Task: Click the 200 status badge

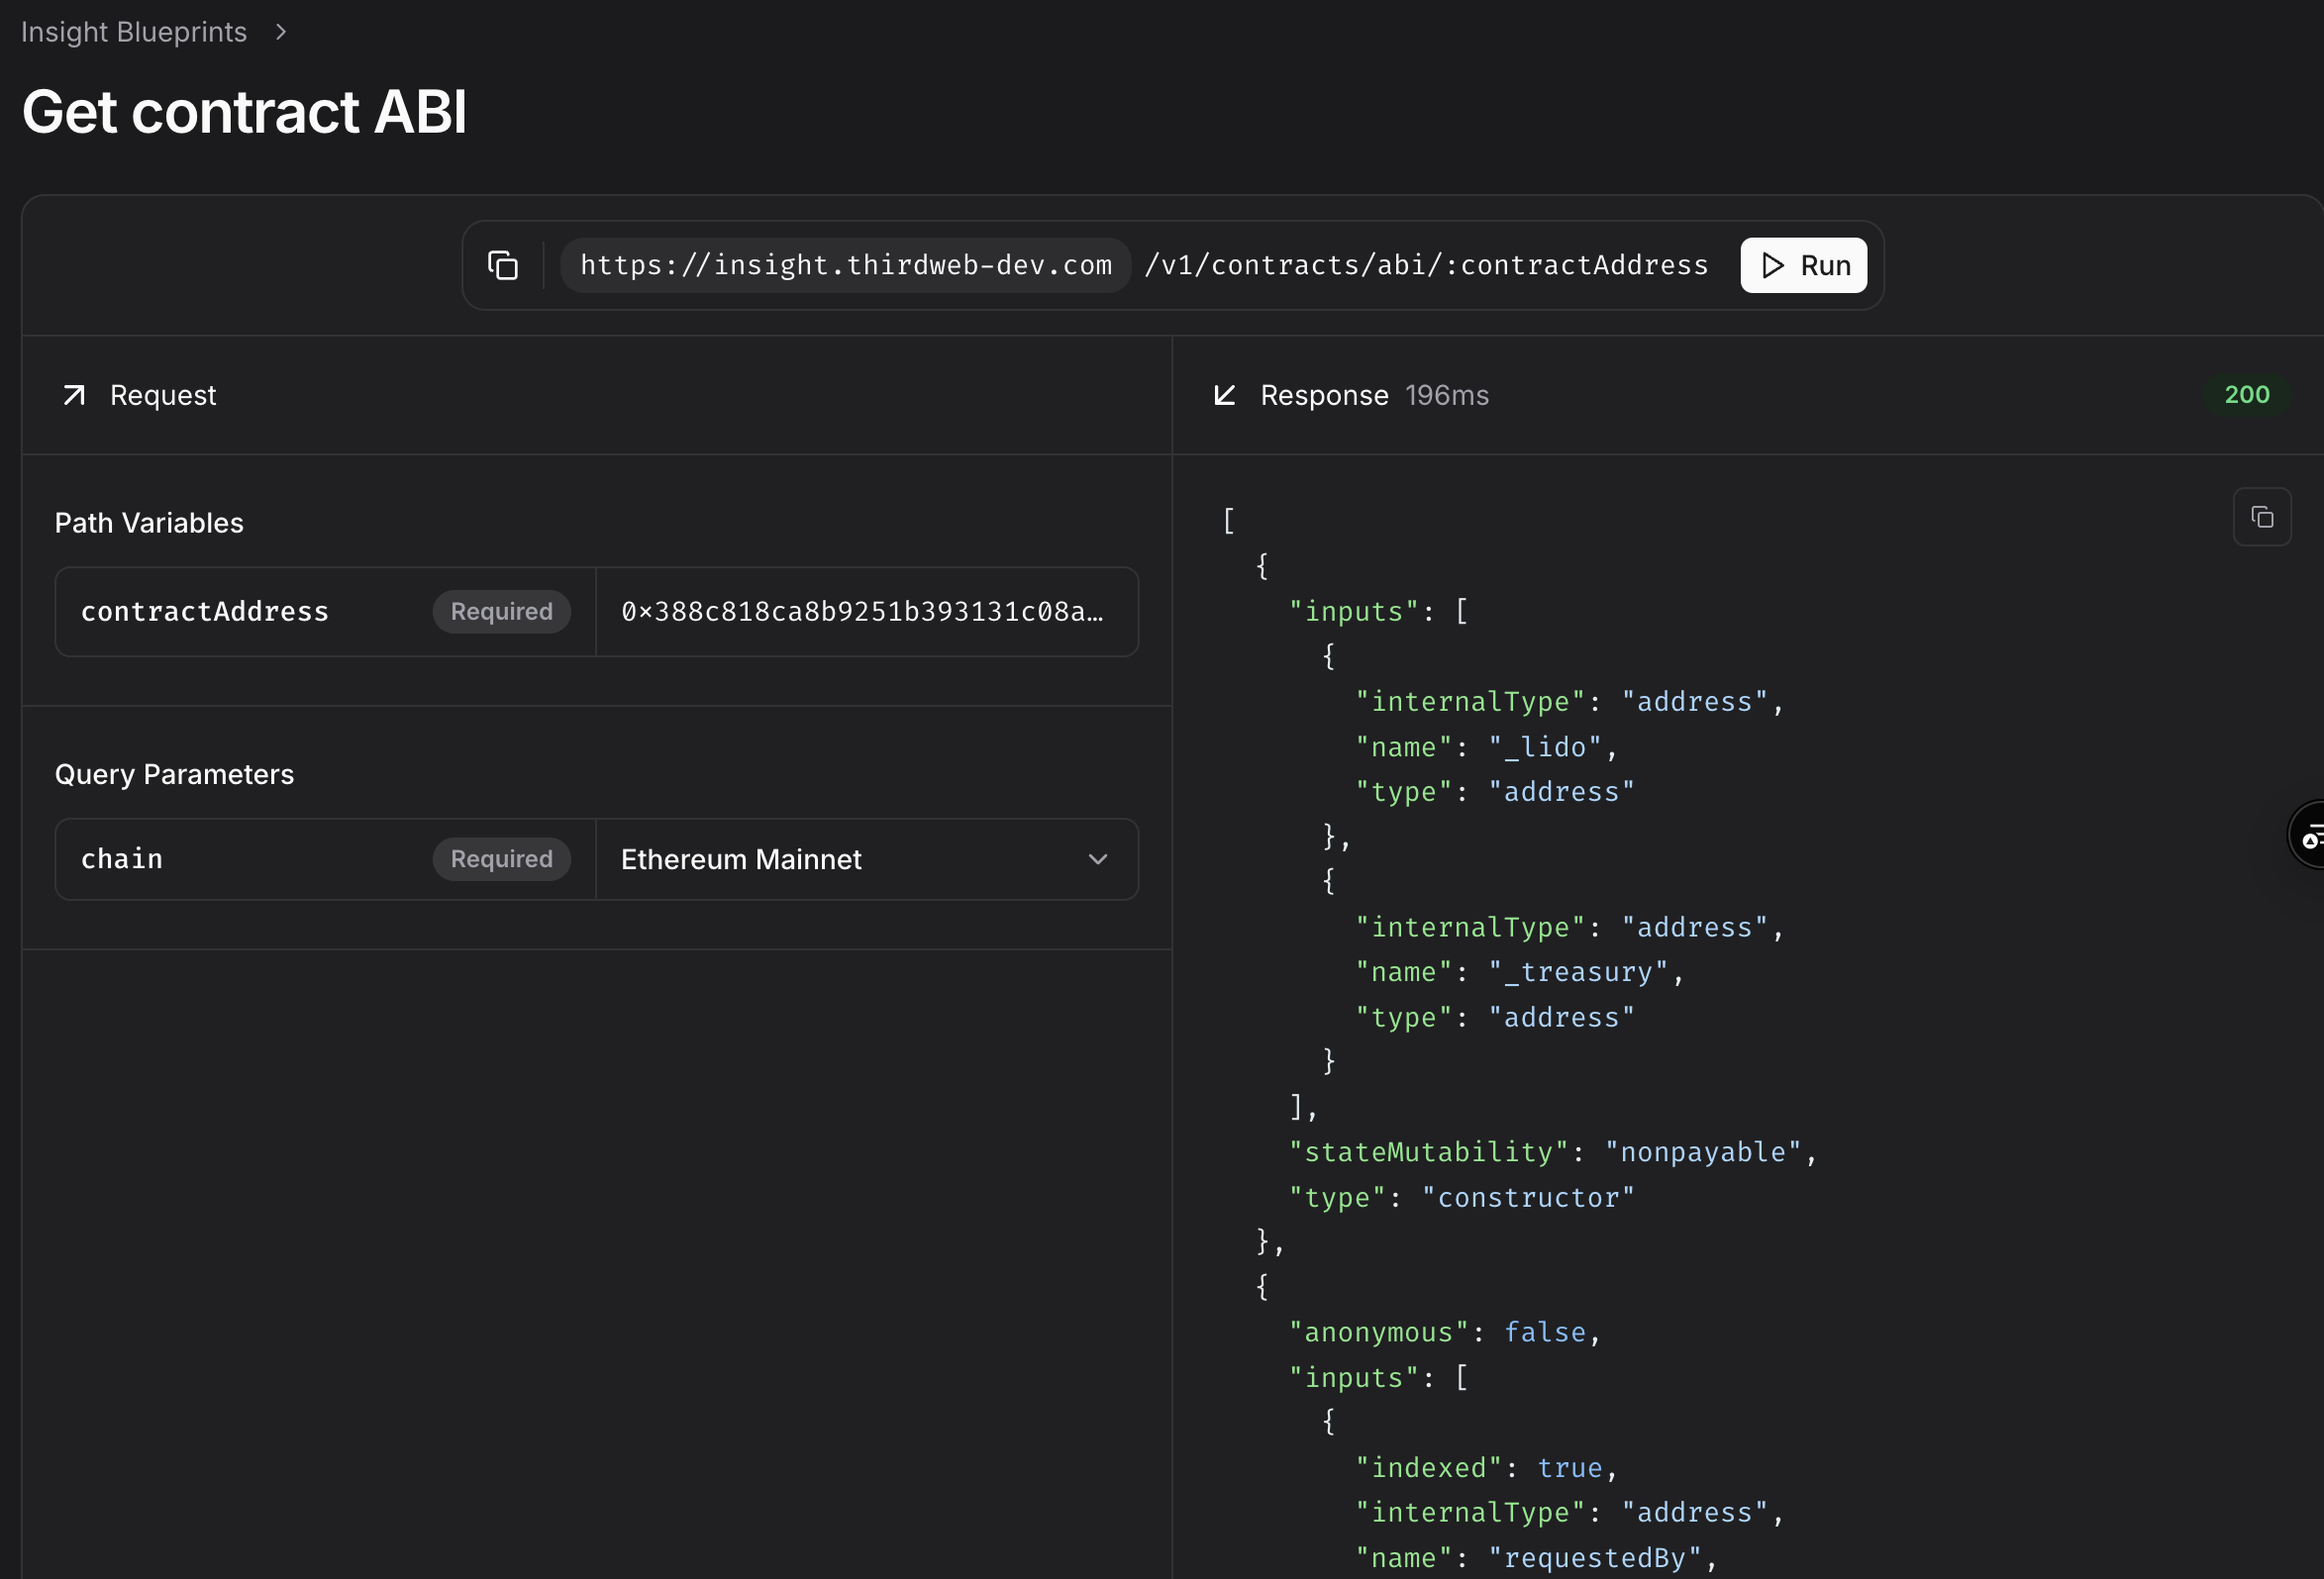Action: pos(2246,395)
